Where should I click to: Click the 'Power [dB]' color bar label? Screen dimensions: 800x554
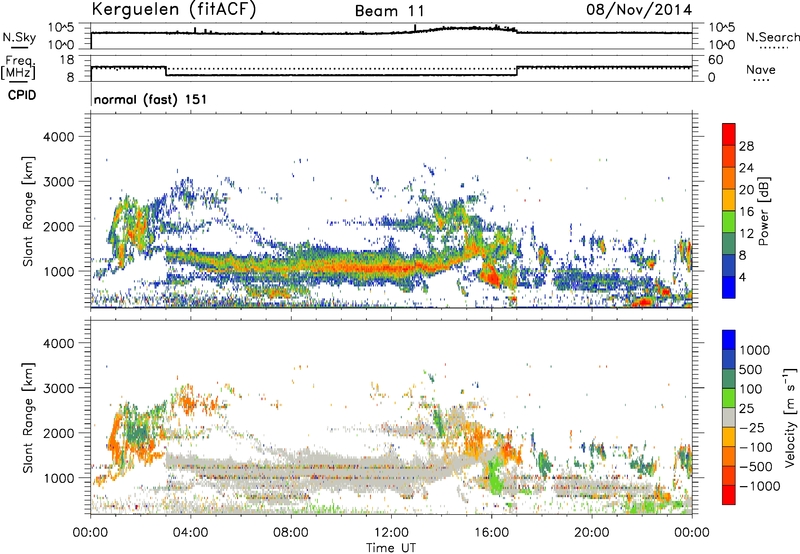pyautogui.click(x=763, y=211)
